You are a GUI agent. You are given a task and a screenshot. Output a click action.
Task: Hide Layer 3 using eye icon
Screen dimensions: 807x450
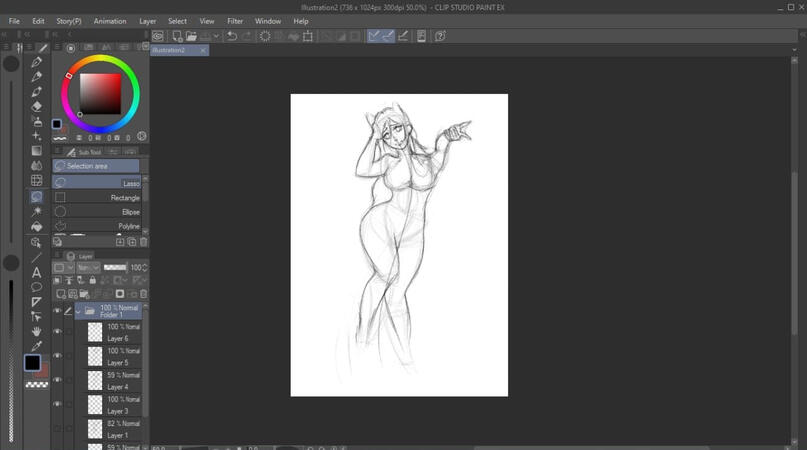[57, 404]
